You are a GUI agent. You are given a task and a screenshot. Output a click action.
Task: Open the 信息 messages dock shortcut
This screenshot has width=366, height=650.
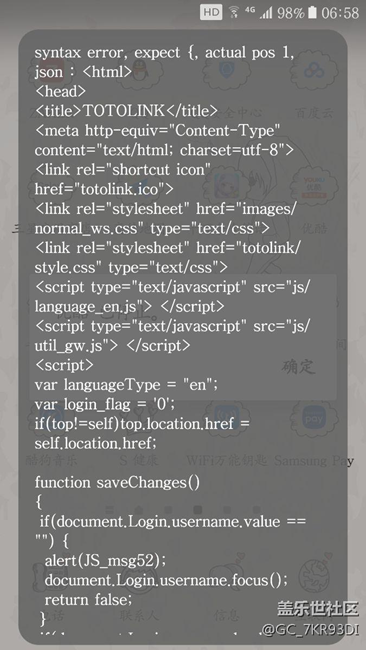(226, 615)
